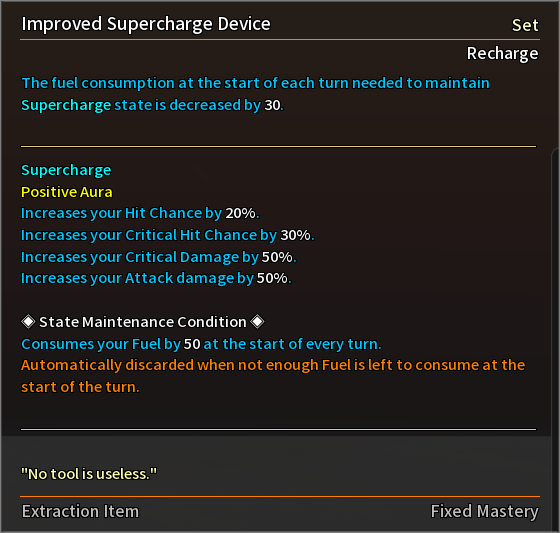Click the orange Automatically discarded warning text

click(x=273, y=376)
